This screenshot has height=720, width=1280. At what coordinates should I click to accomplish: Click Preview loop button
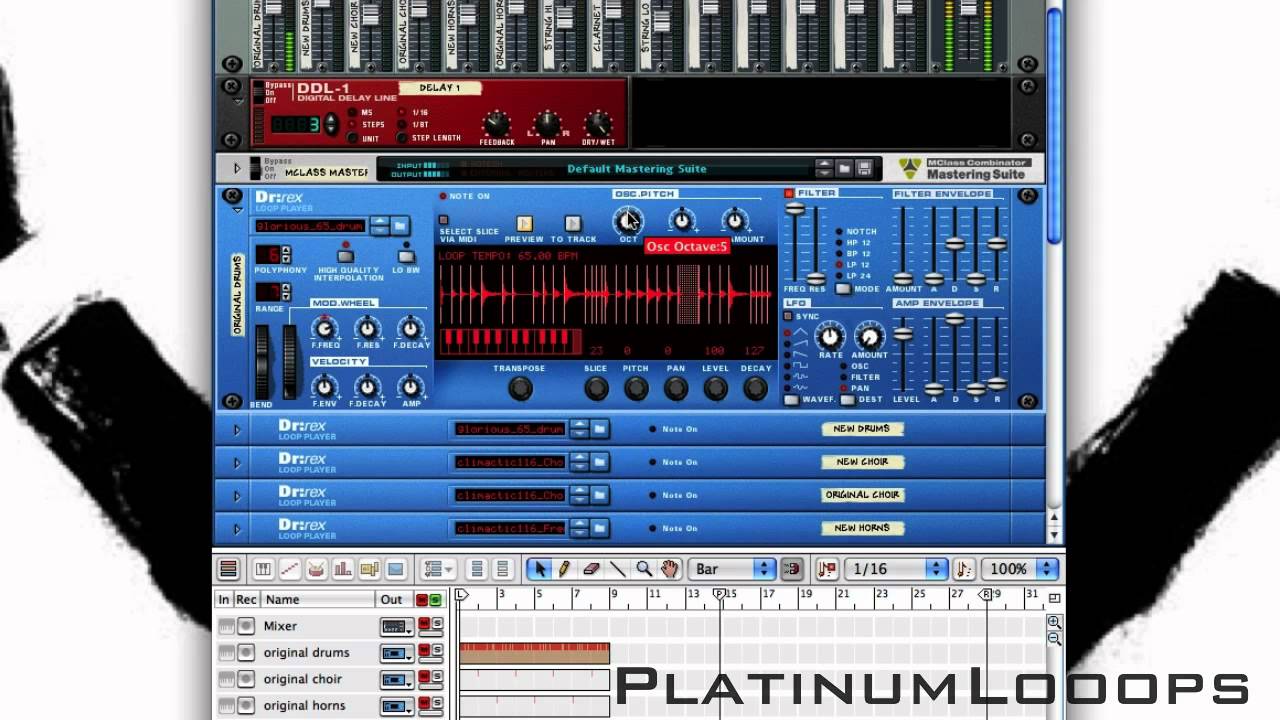(524, 224)
